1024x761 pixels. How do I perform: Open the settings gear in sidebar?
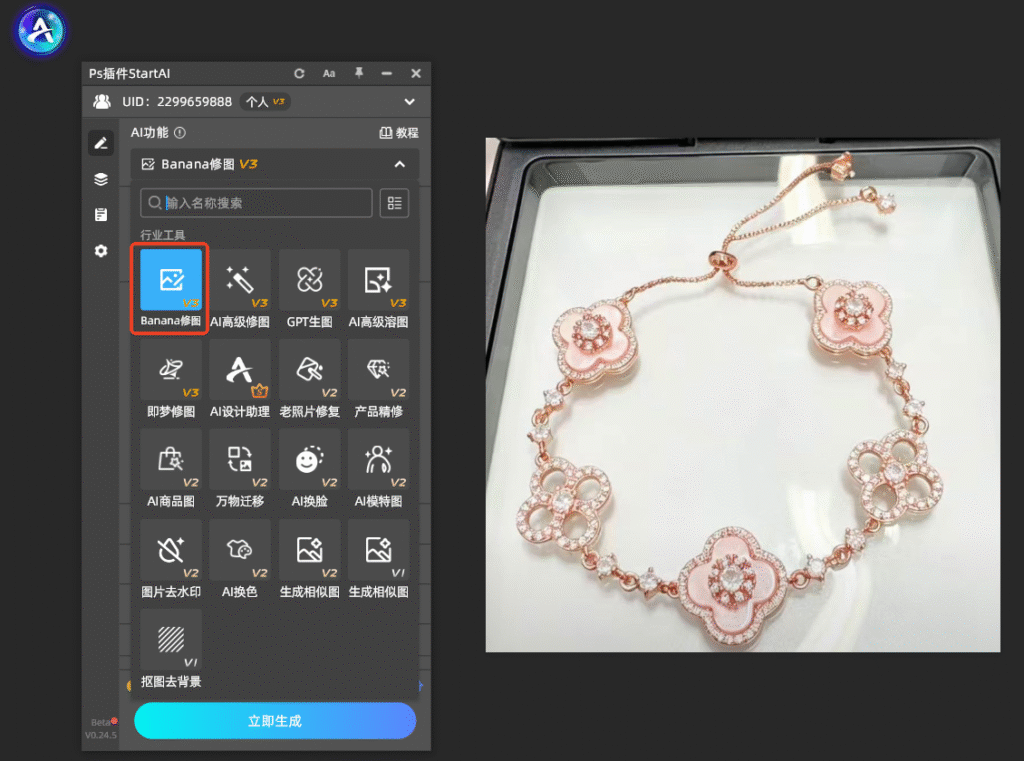[101, 251]
